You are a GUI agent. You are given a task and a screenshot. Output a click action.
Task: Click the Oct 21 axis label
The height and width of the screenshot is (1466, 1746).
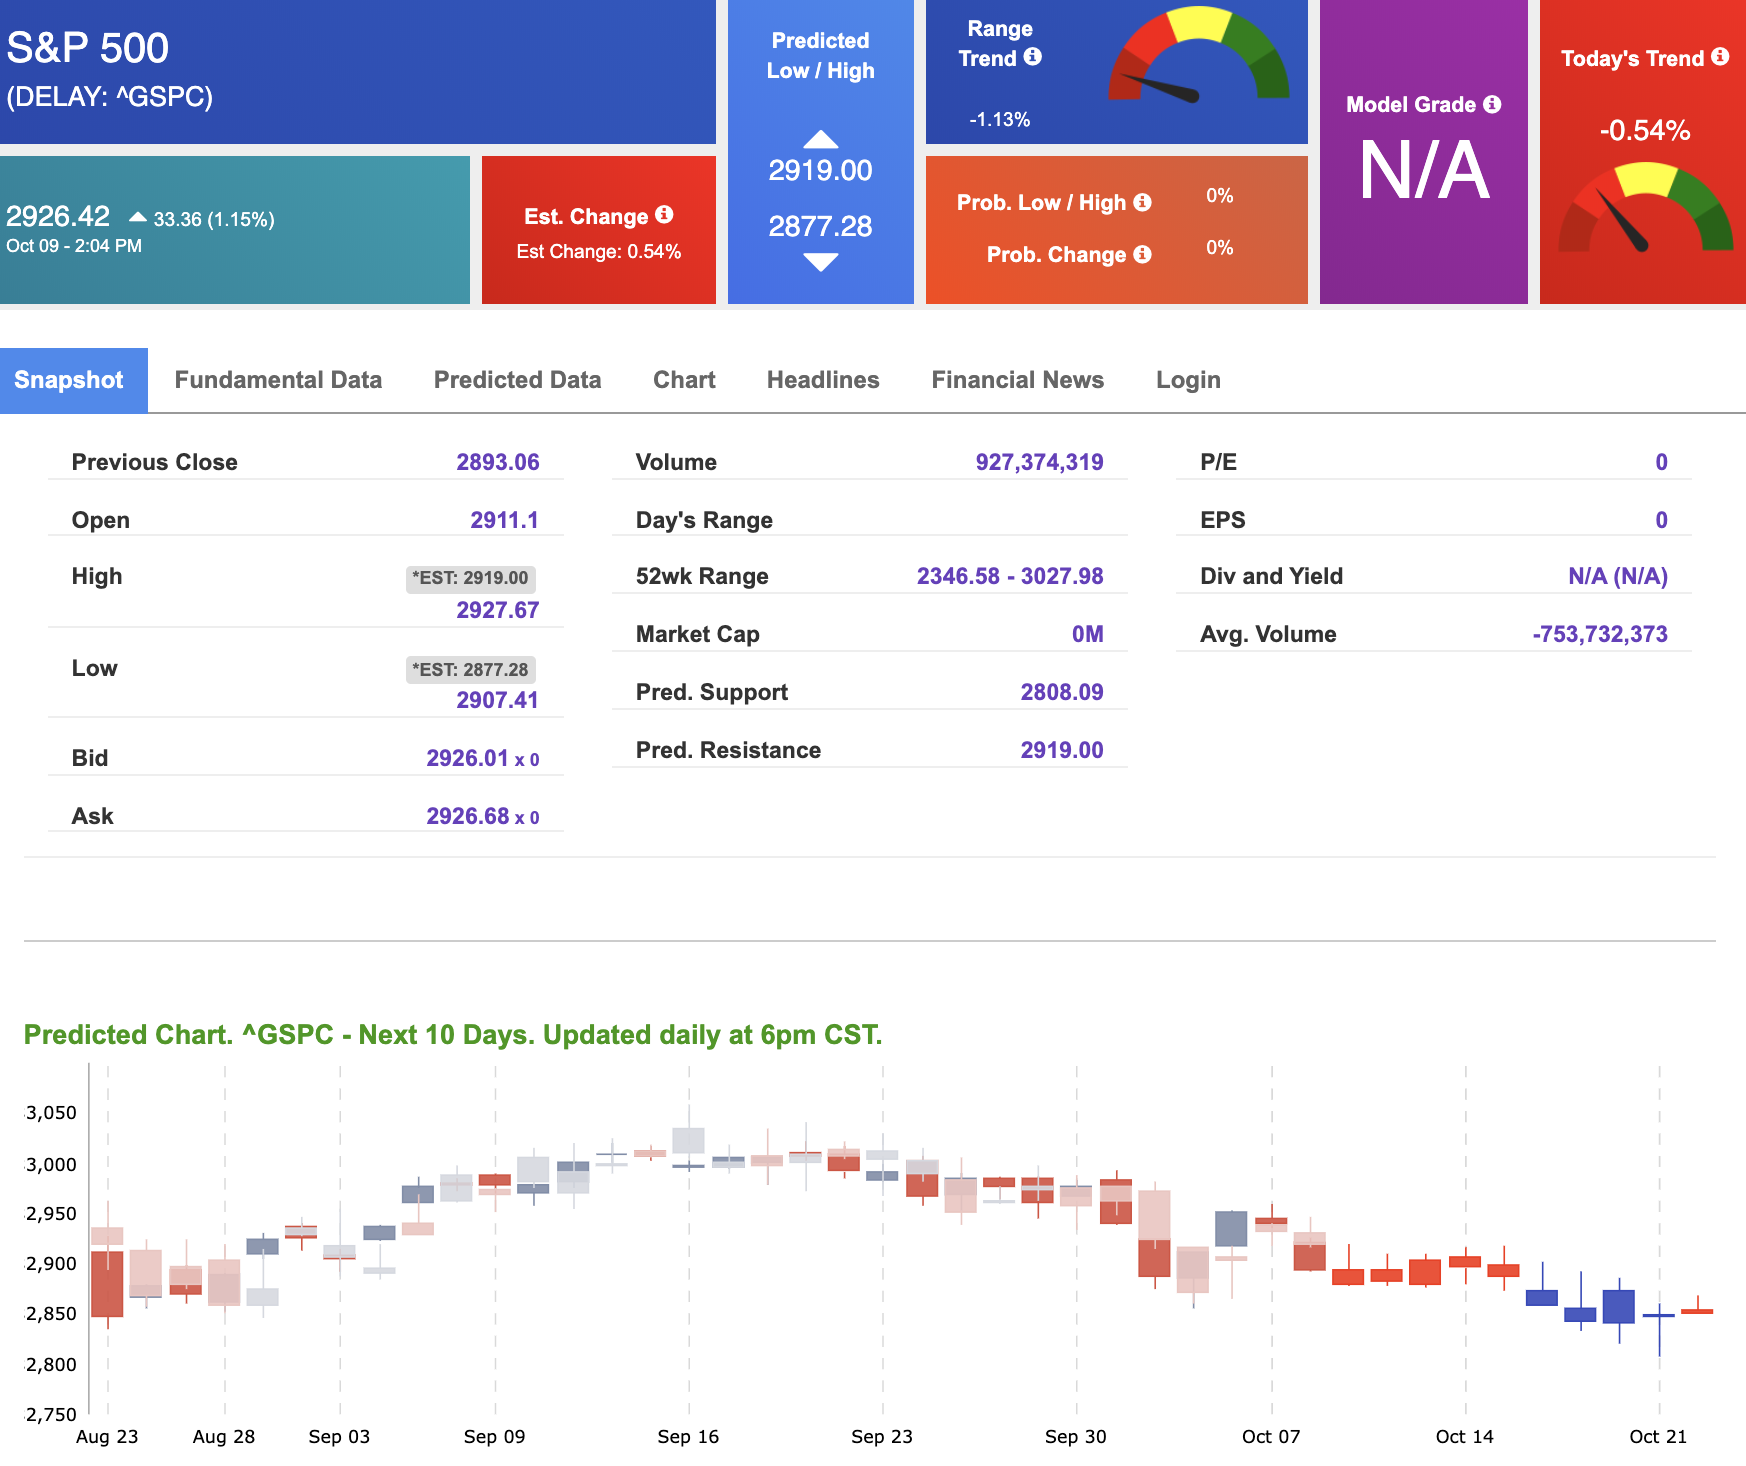tap(1658, 1437)
